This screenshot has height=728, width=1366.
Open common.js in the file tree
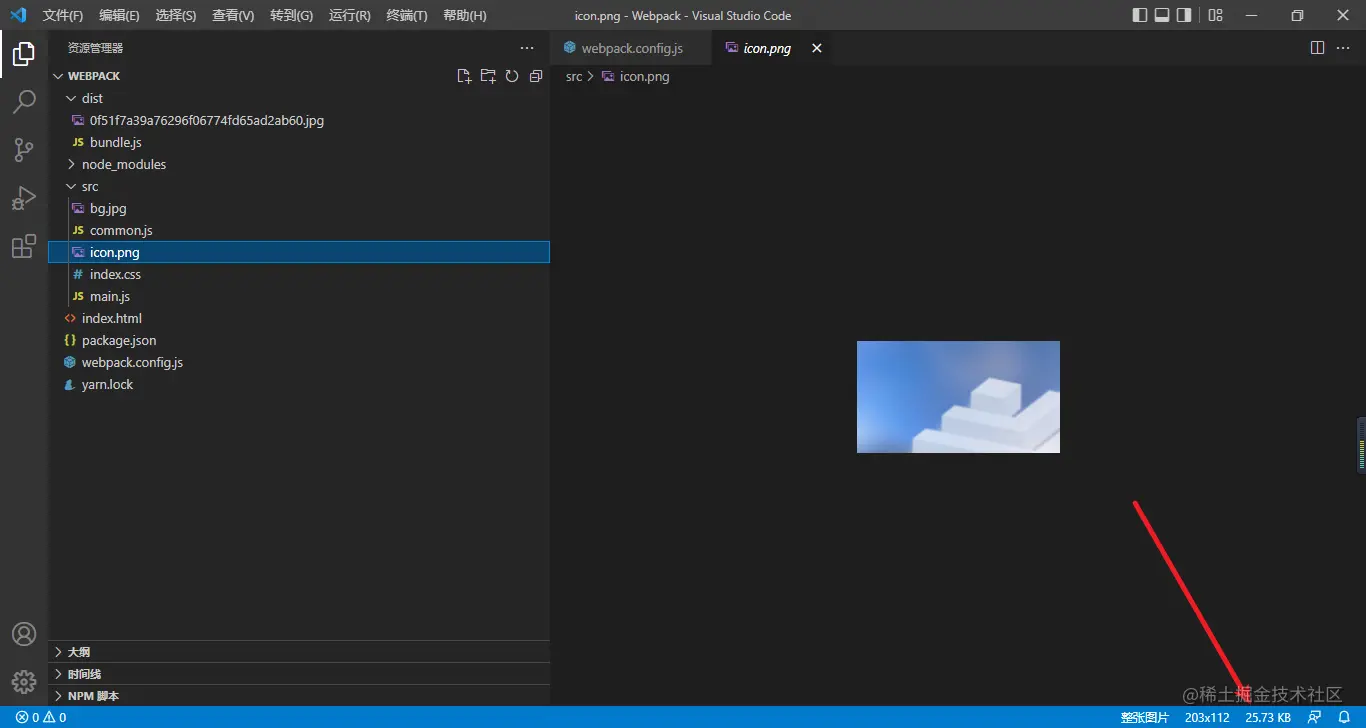pos(299,230)
